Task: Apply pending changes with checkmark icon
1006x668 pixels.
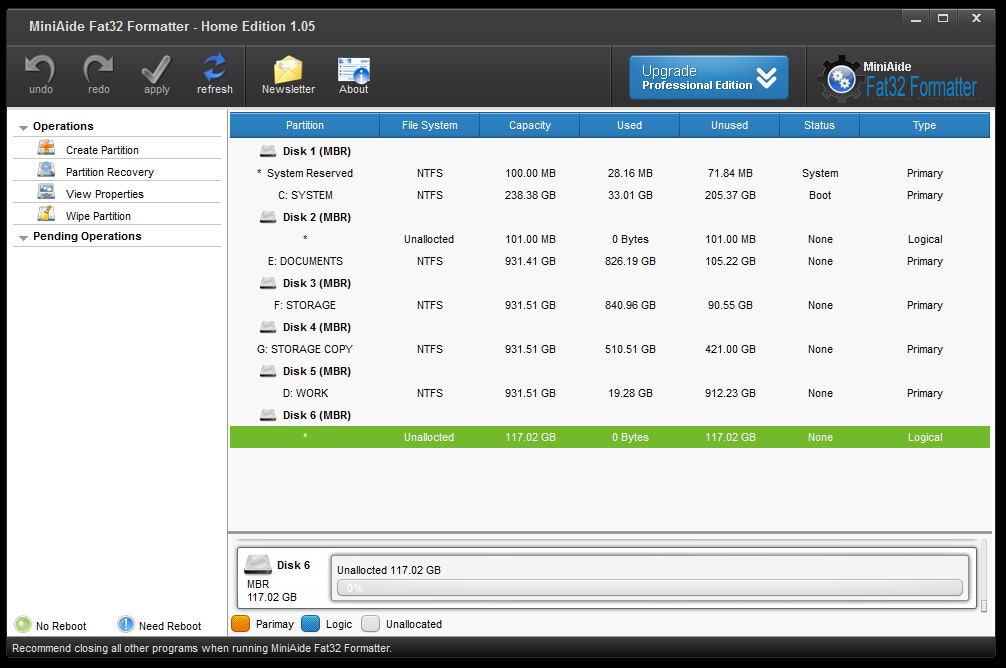Action: coord(157,69)
